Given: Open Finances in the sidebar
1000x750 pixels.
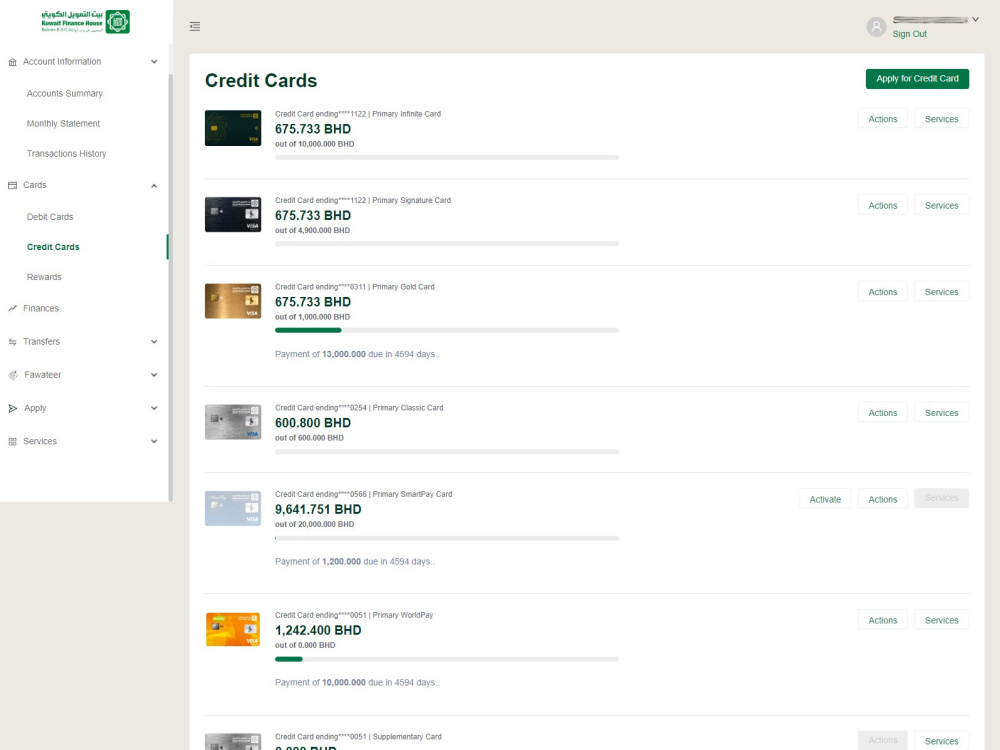Looking at the screenshot, I should tap(41, 308).
